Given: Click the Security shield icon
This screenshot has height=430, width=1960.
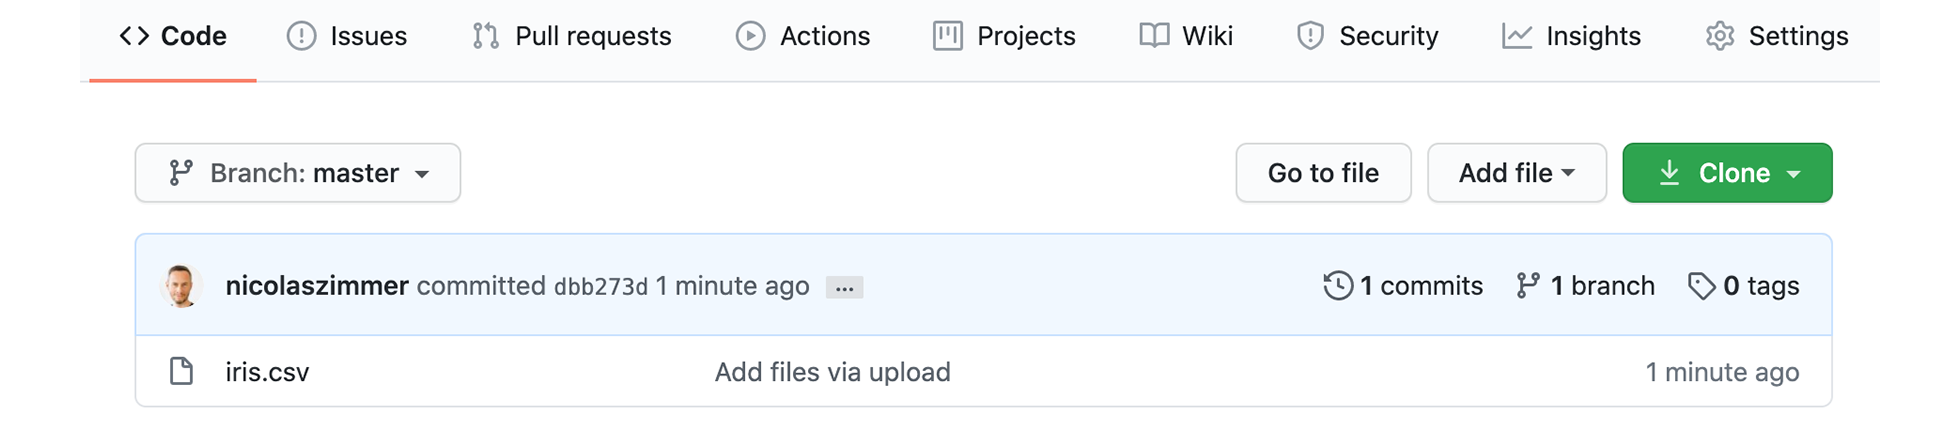Looking at the screenshot, I should point(1310,36).
